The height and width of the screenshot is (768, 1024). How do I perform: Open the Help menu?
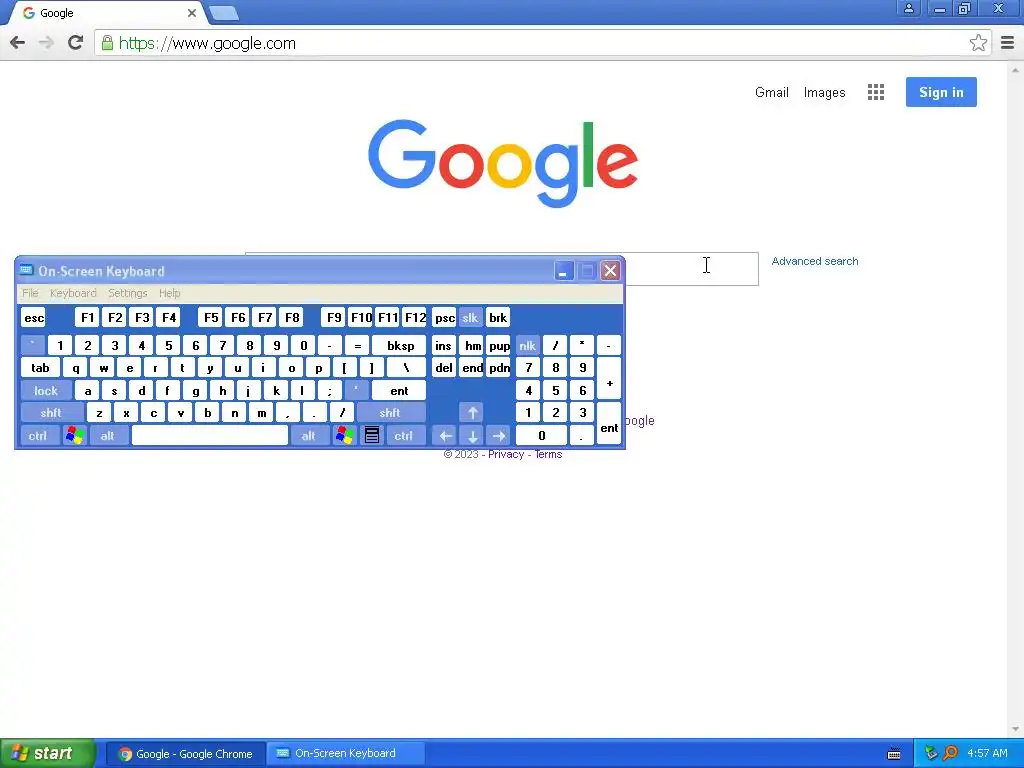[170, 293]
